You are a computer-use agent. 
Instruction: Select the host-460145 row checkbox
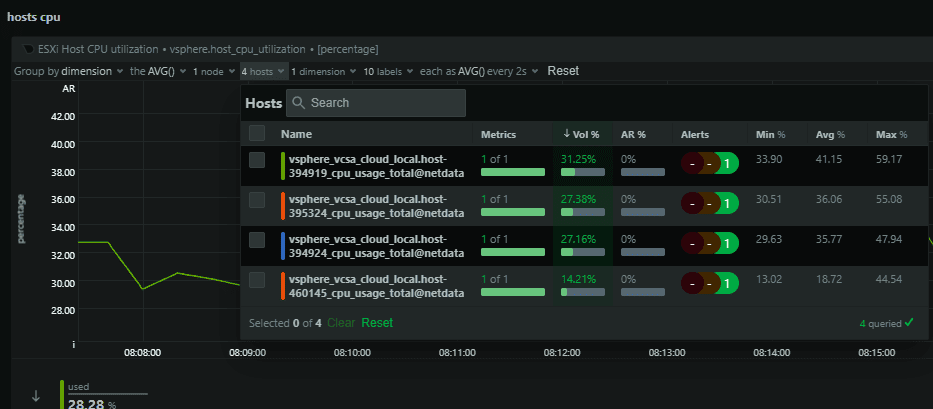(x=257, y=280)
